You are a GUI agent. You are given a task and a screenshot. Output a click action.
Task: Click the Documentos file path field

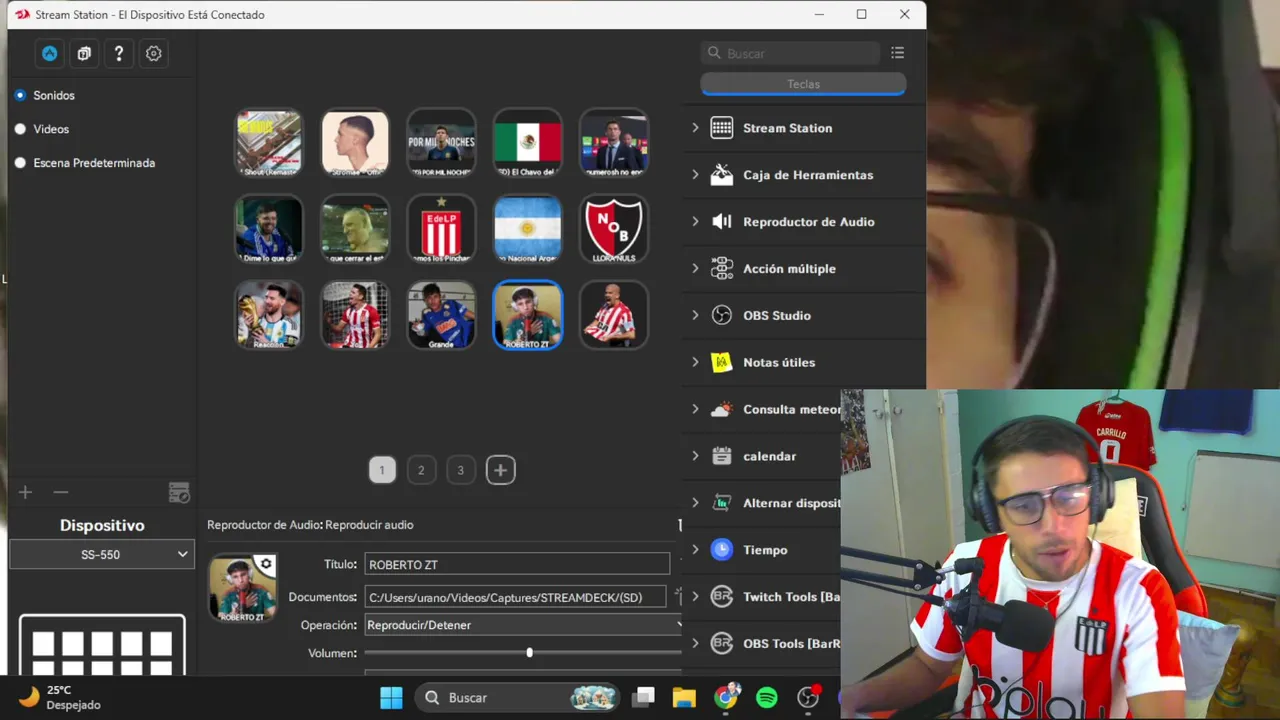pos(515,598)
